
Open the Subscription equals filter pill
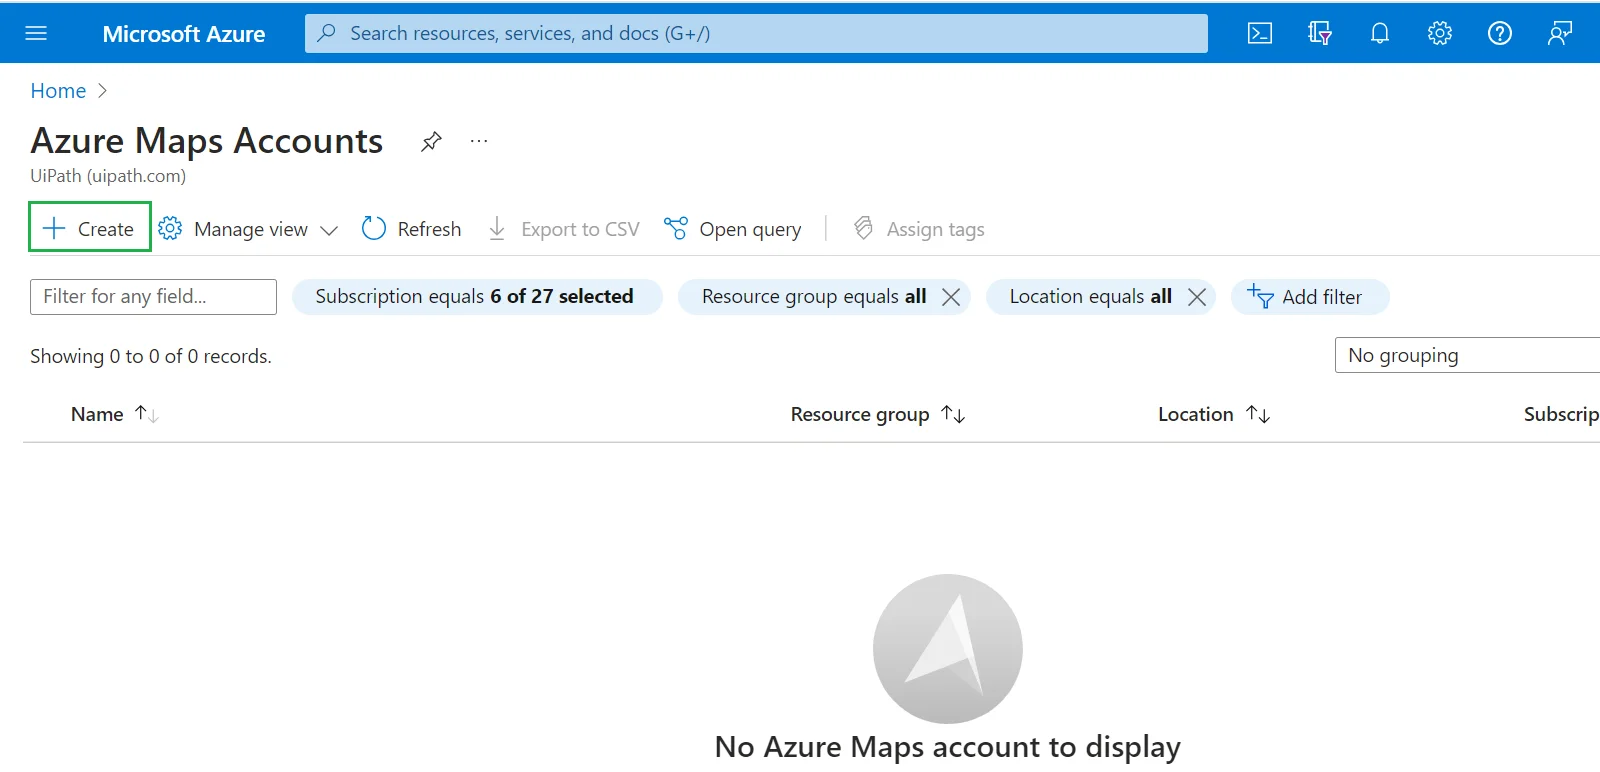point(477,297)
